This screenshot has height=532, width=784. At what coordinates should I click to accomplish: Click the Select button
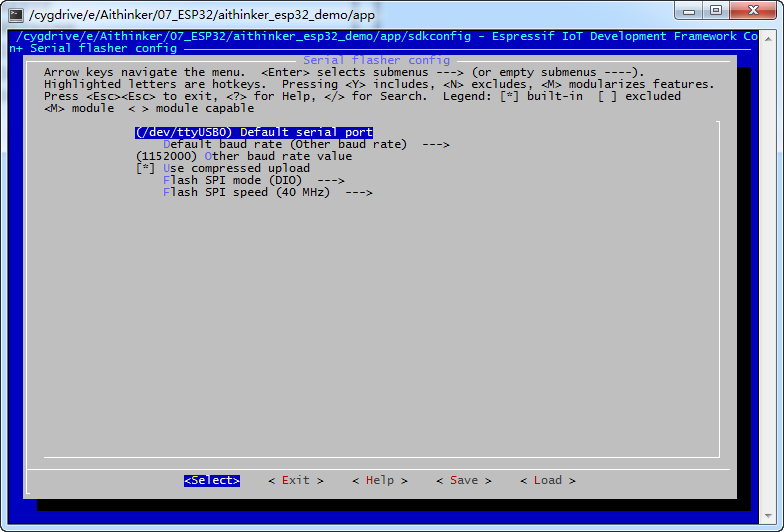[x=212, y=480]
